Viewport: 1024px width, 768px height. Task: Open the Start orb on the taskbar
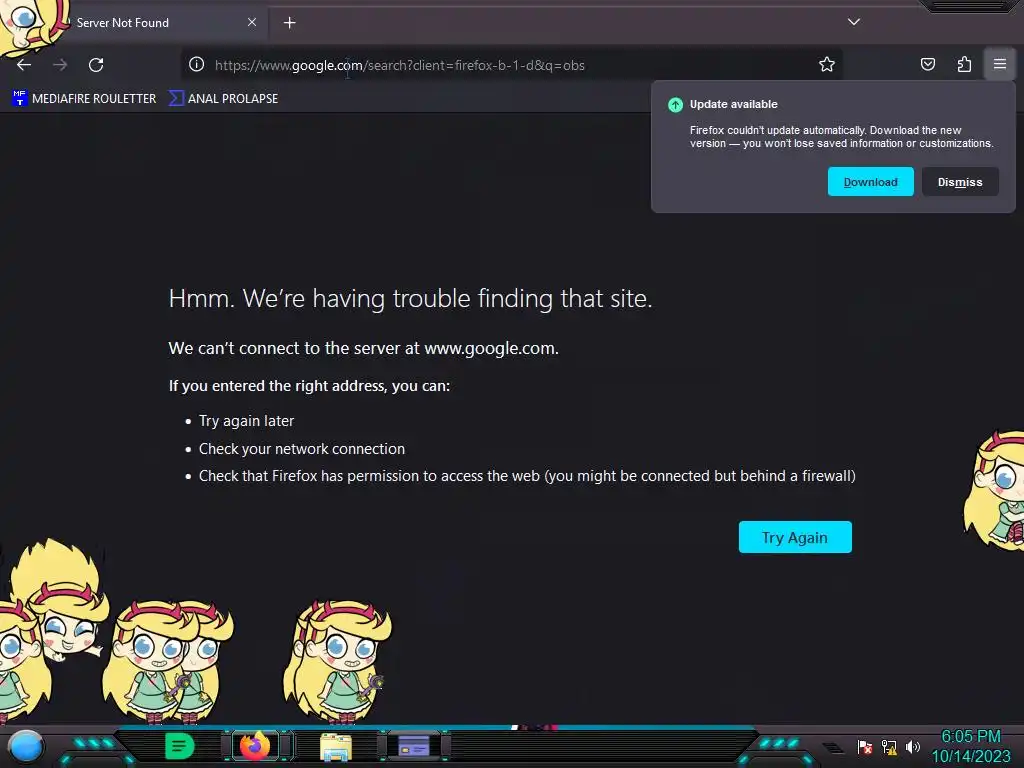26,746
